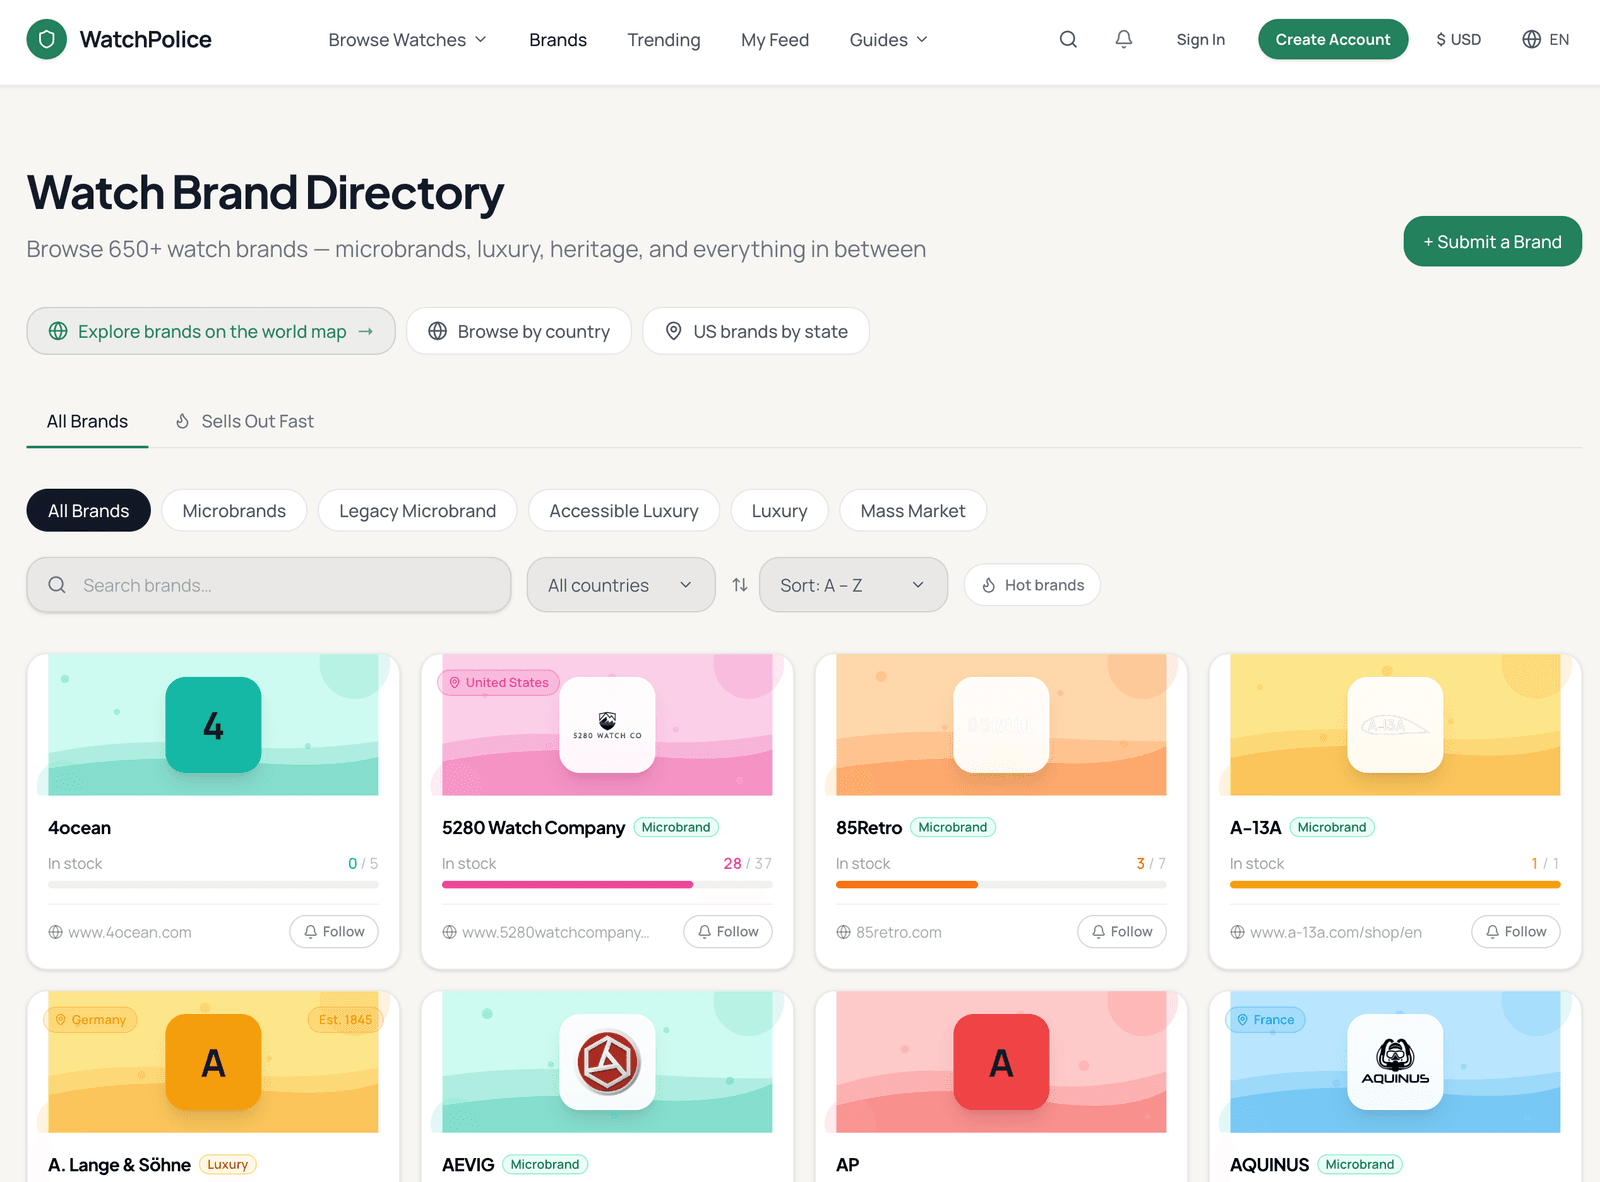Open the Sort: A – Z dropdown
Image resolution: width=1600 pixels, height=1182 pixels.
pos(853,585)
